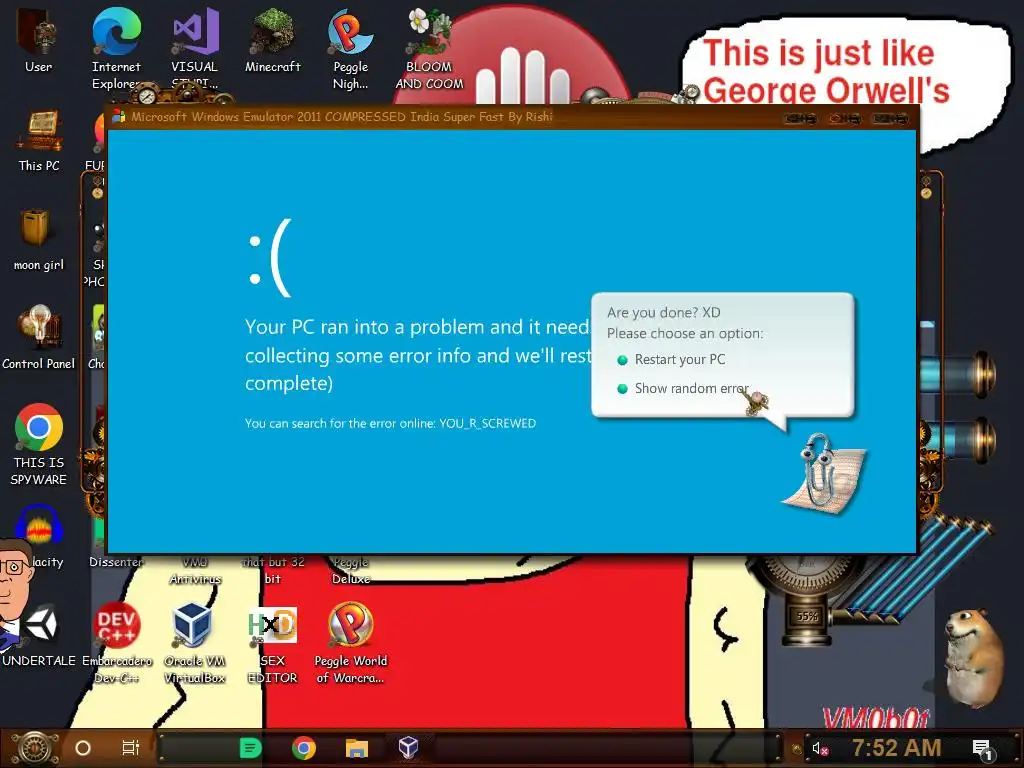Open the Minecraft desktop icon
The height and width of the screenshot is (768, 1024).
tap(272, 39)
